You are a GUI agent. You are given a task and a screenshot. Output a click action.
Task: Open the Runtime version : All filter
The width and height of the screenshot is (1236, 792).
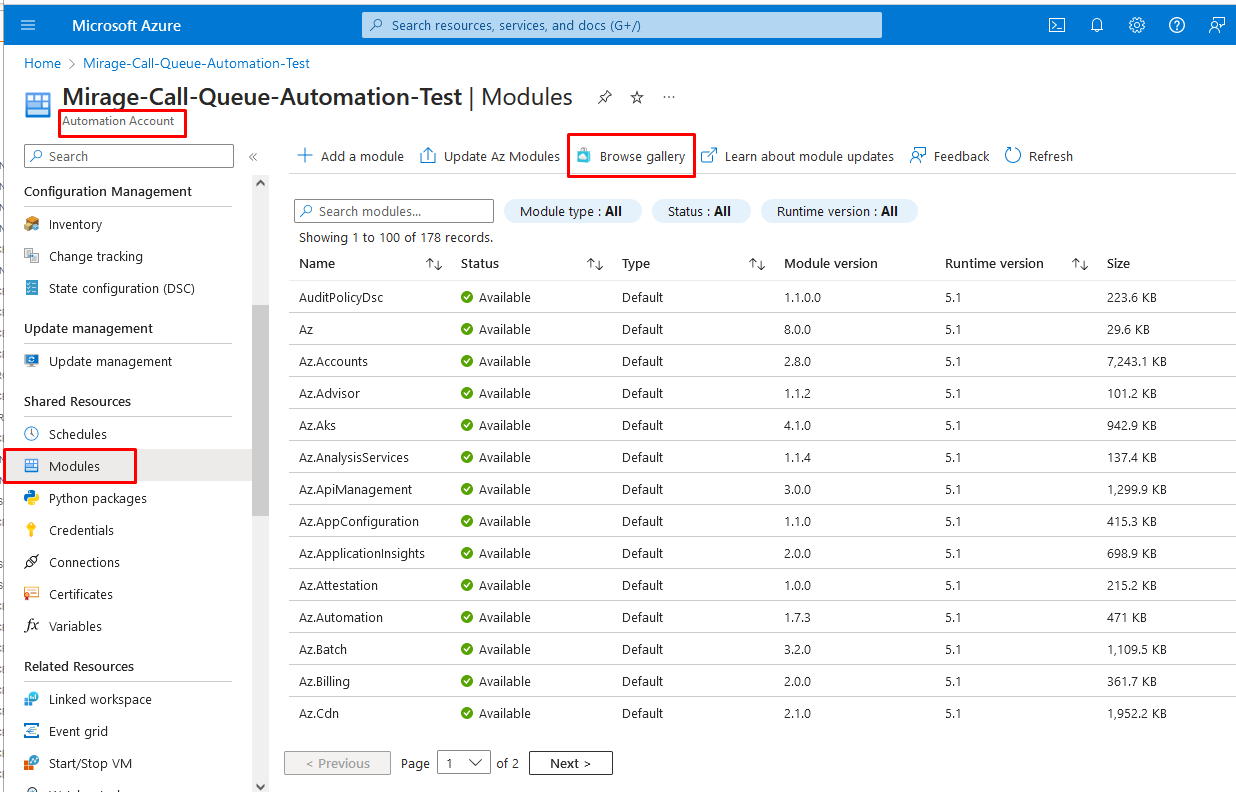(838, 211)
